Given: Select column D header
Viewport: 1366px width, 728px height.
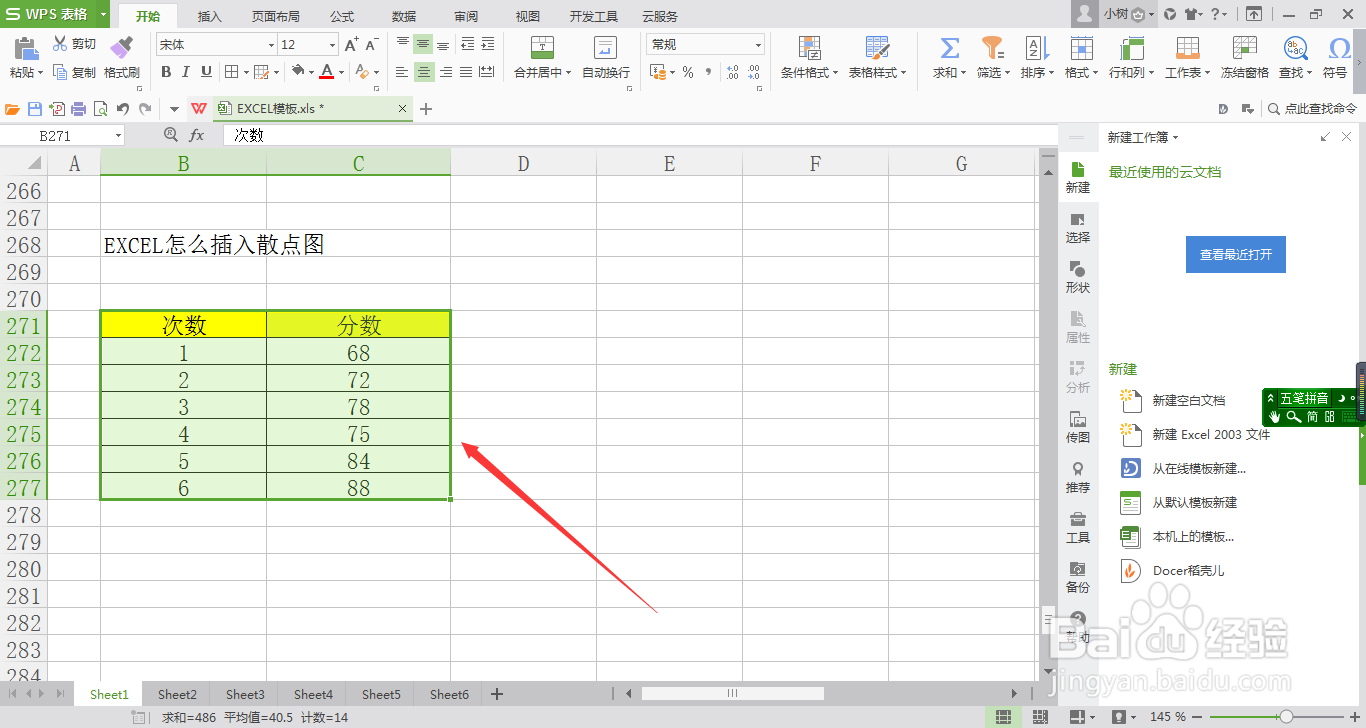Looking at the screenshot, I should click(523, 164).
